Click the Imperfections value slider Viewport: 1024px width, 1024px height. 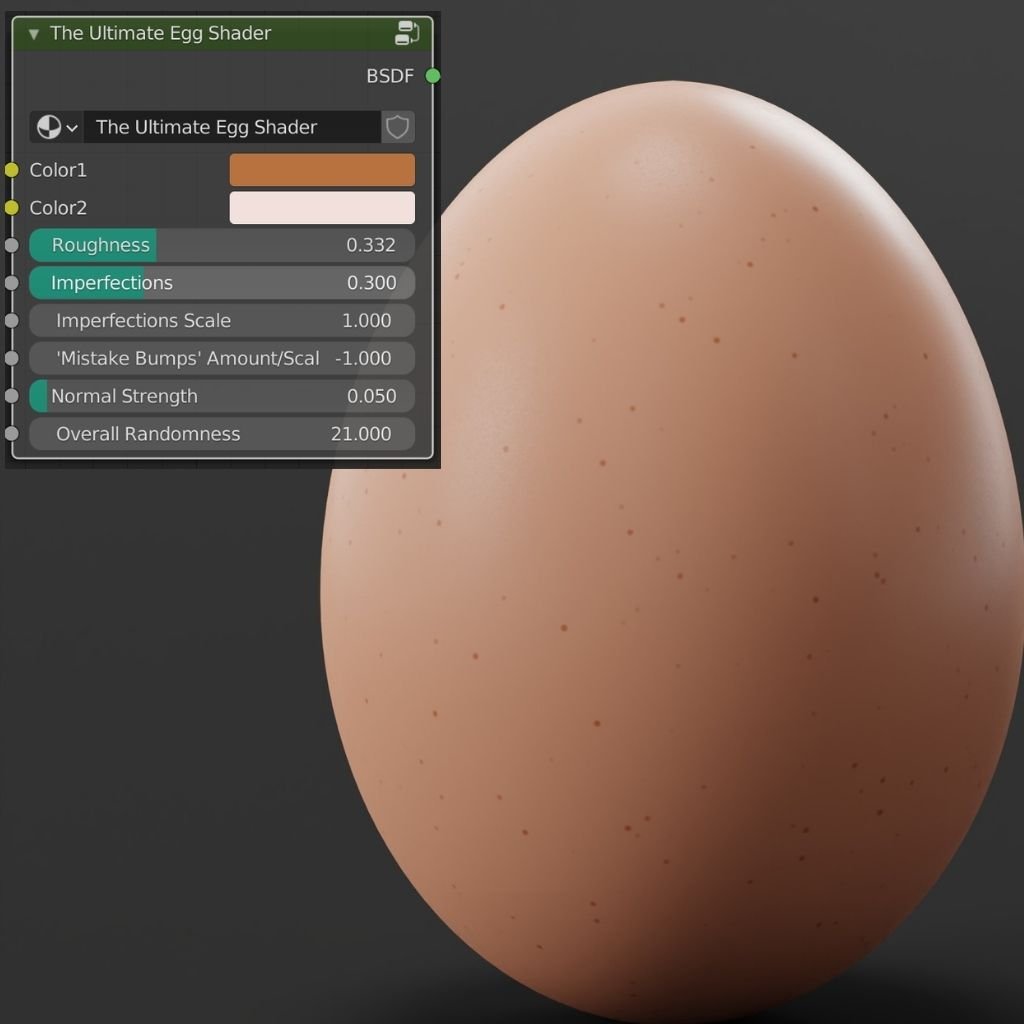220,283
